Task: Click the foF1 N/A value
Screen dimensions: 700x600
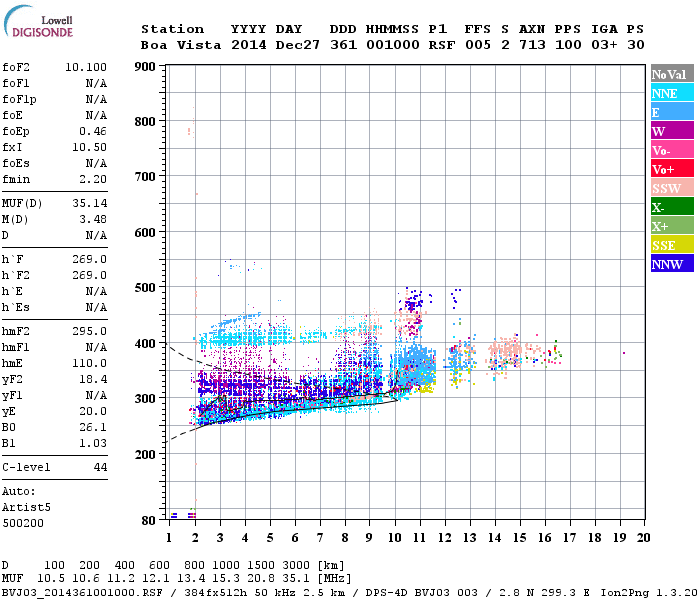Action: pyautogui.click(x=96, y=83)
